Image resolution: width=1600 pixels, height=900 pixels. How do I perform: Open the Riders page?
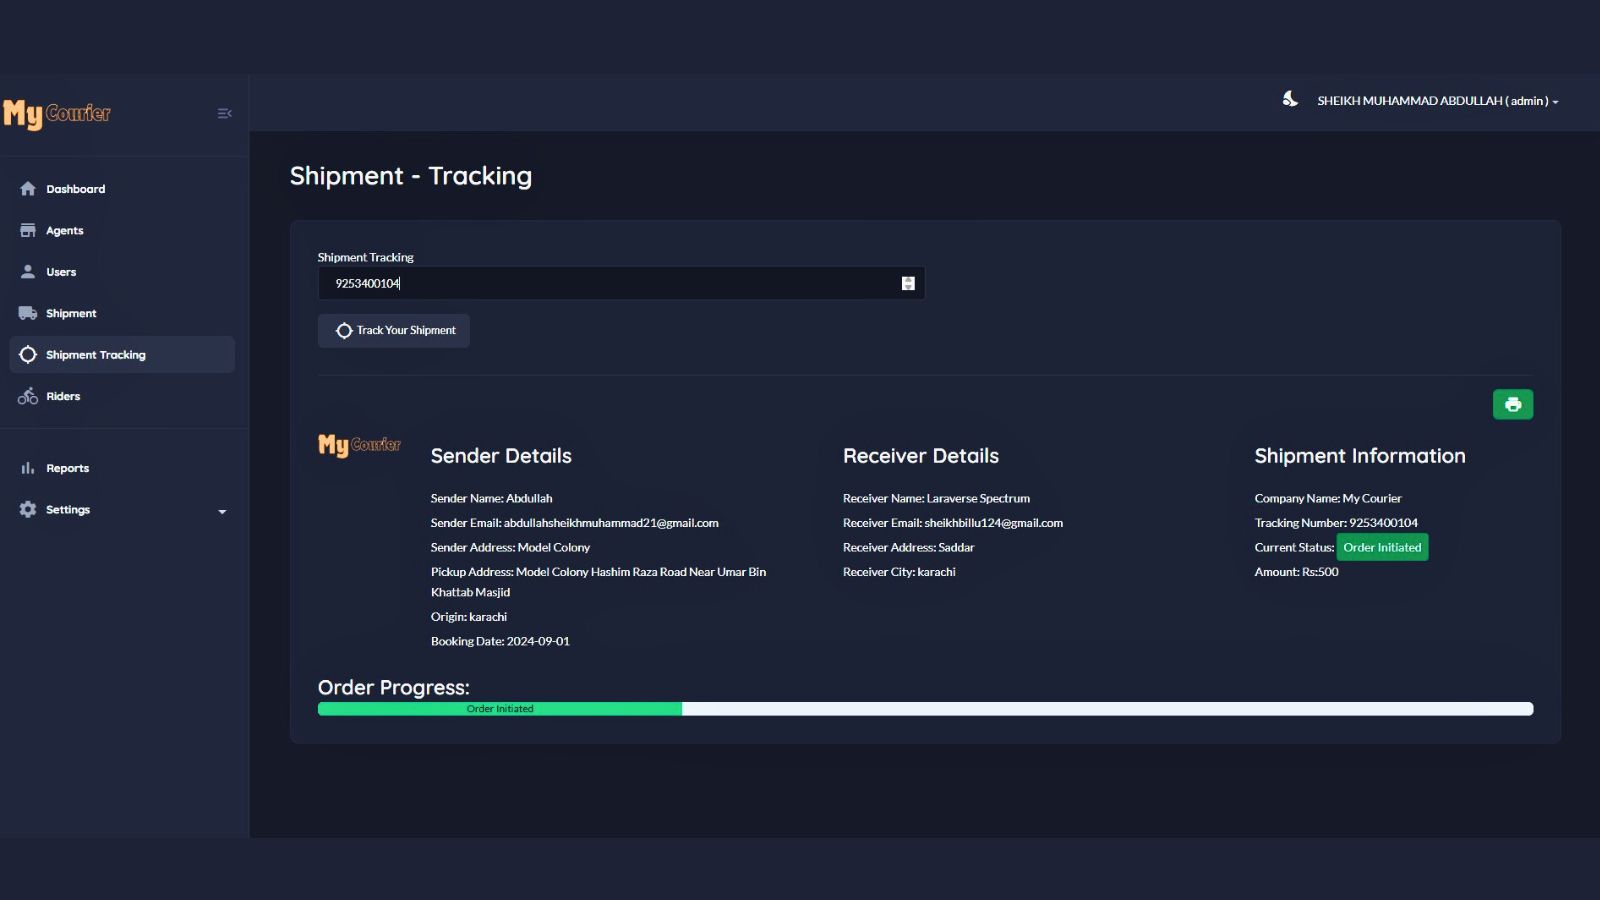tap(122, 396)
